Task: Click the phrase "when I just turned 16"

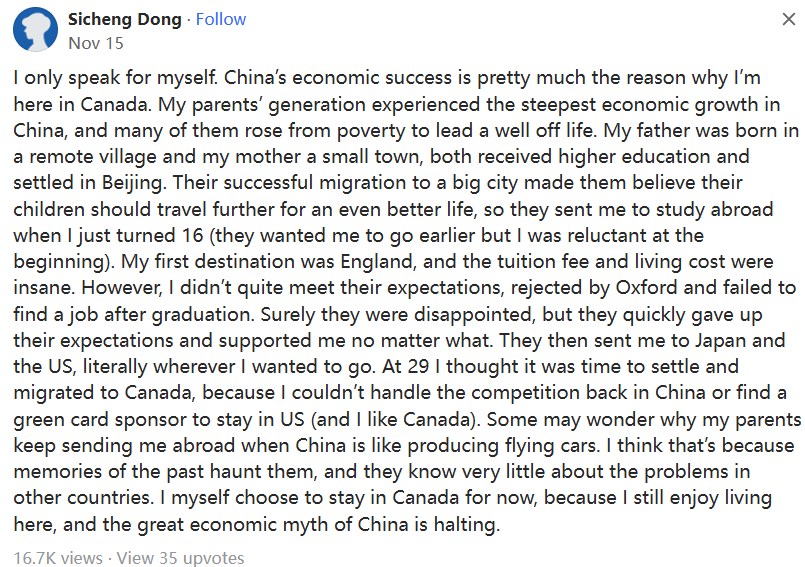Action: click(x=98, y=236)
